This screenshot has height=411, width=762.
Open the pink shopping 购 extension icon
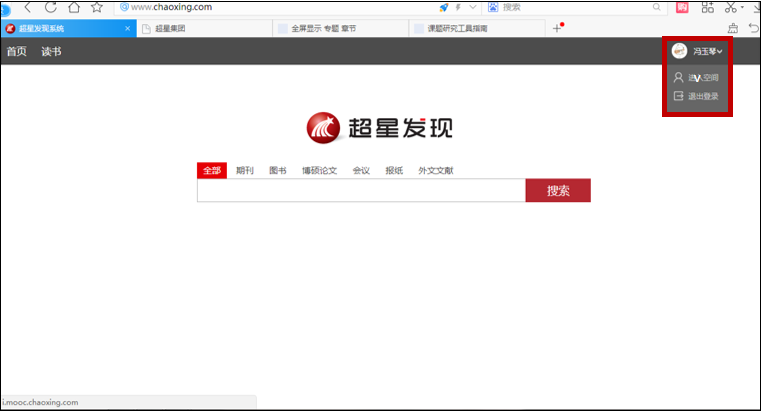[682, 7]
